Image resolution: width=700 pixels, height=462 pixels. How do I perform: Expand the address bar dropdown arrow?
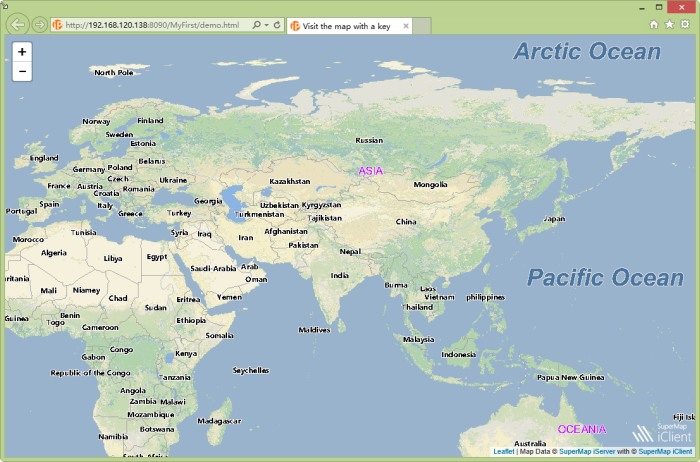point(265,24)
